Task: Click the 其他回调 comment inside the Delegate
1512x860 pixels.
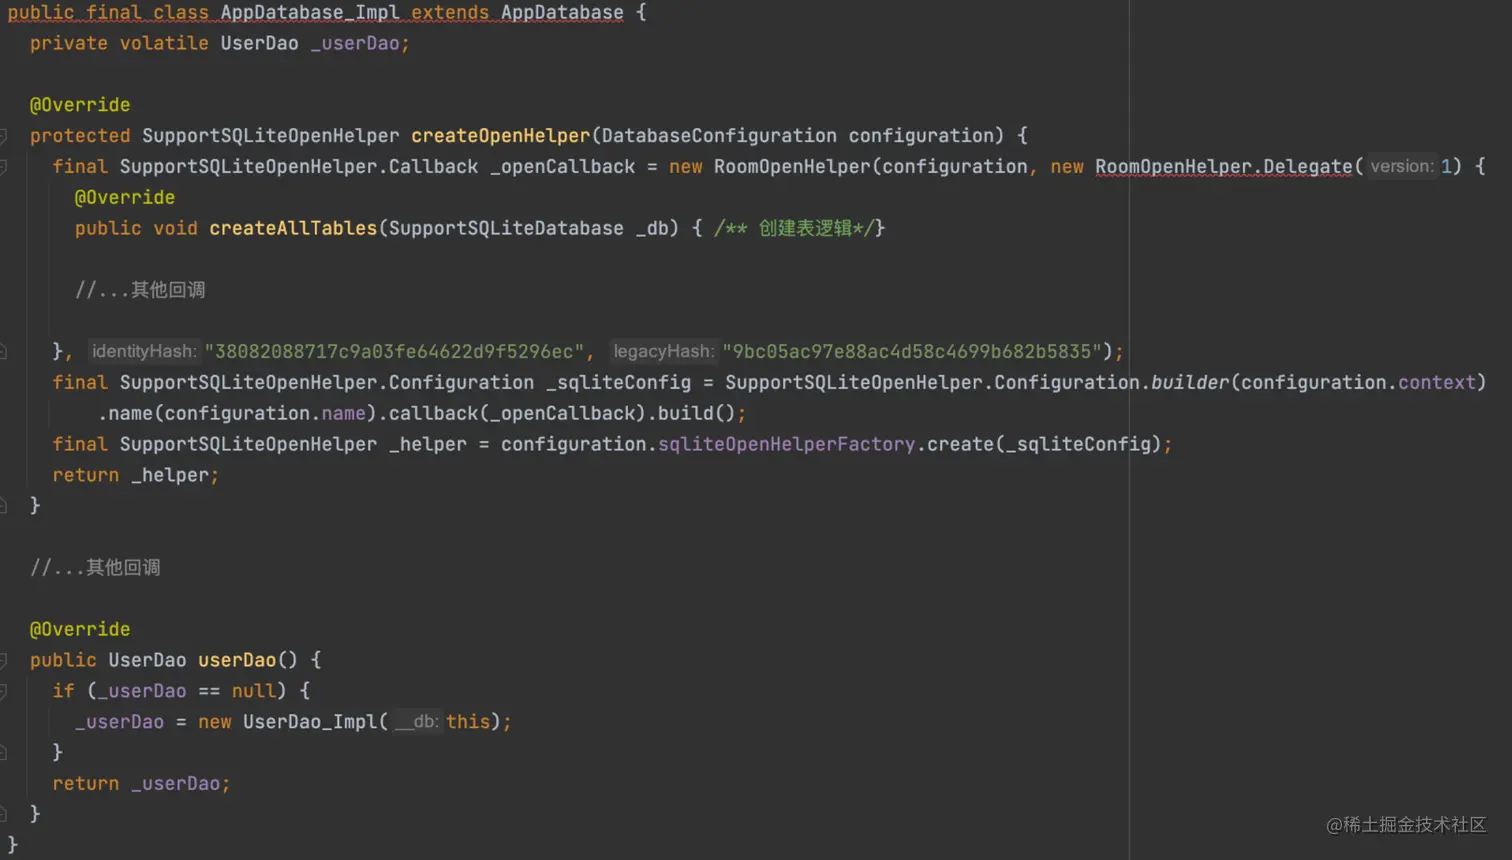Action: pos(140,290)
